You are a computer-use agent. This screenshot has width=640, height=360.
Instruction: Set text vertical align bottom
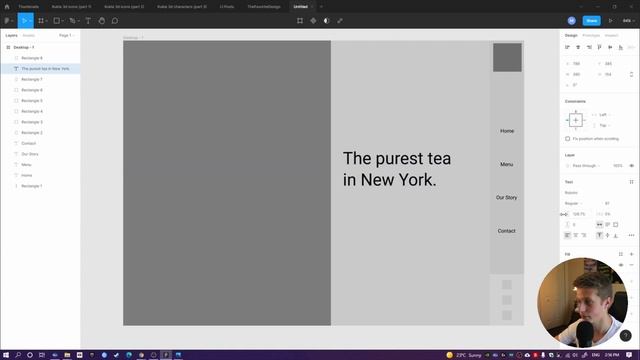click(x=616, y=235)
